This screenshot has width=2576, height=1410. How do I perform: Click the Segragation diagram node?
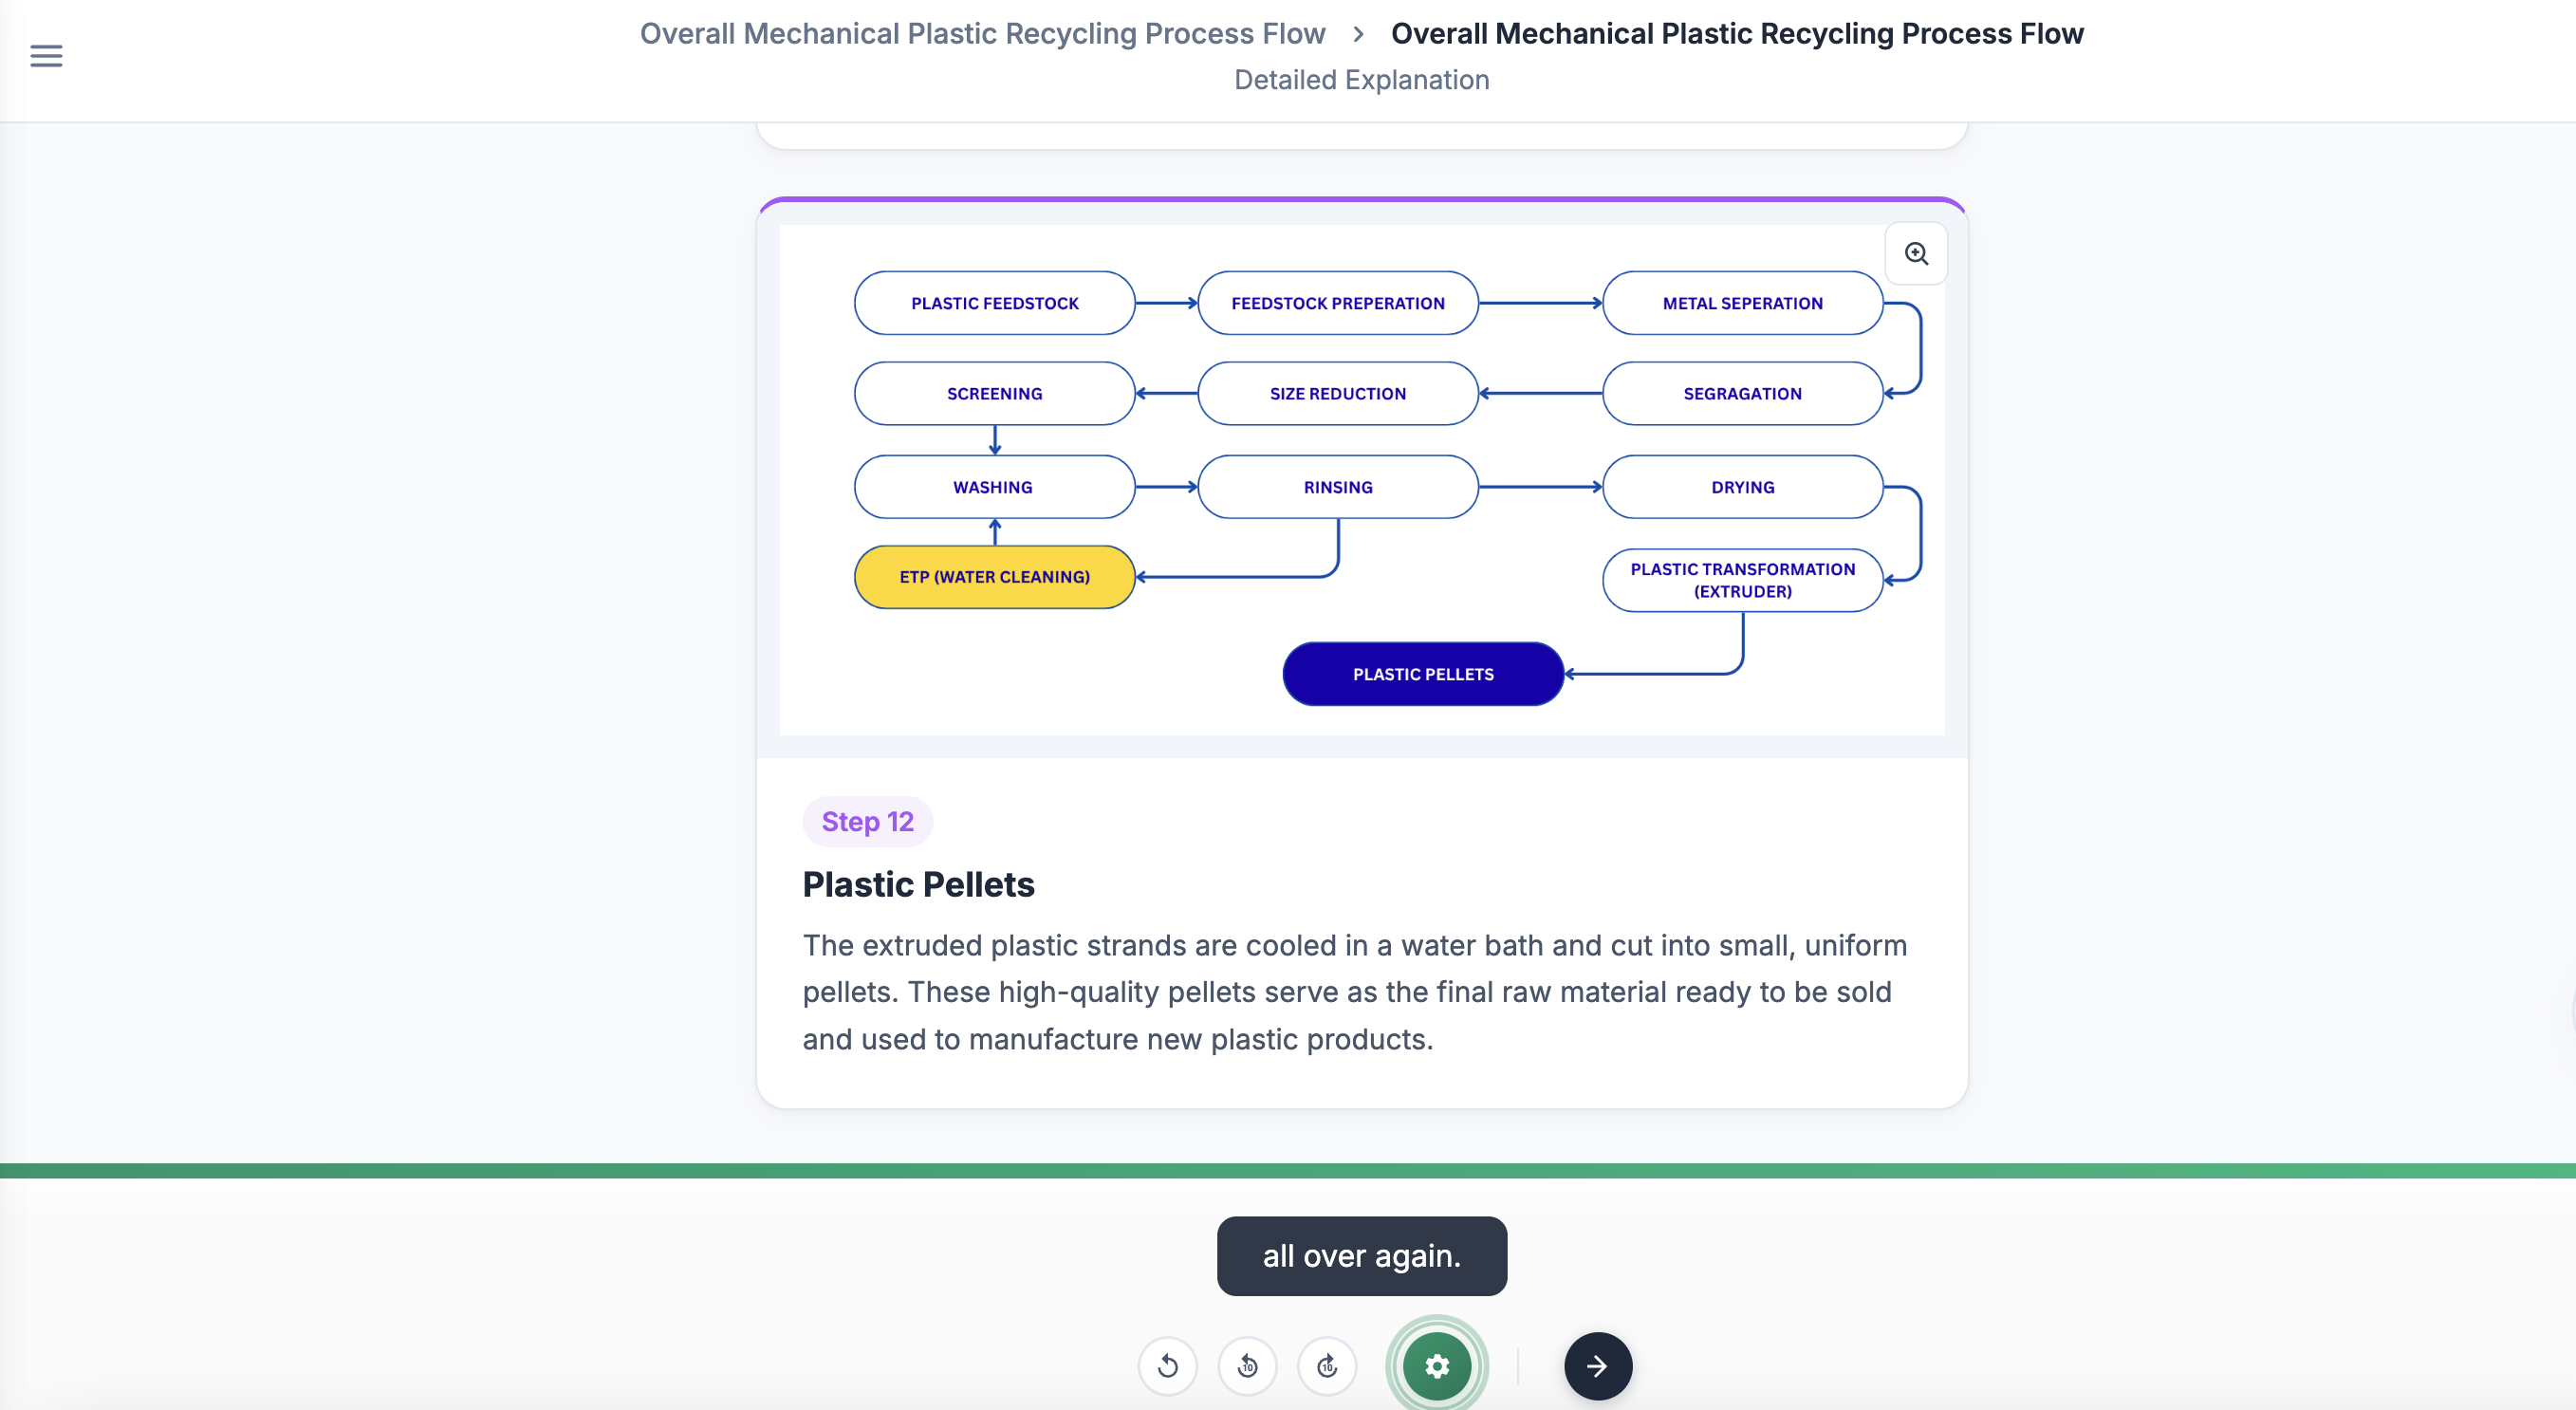(1742, 394)
